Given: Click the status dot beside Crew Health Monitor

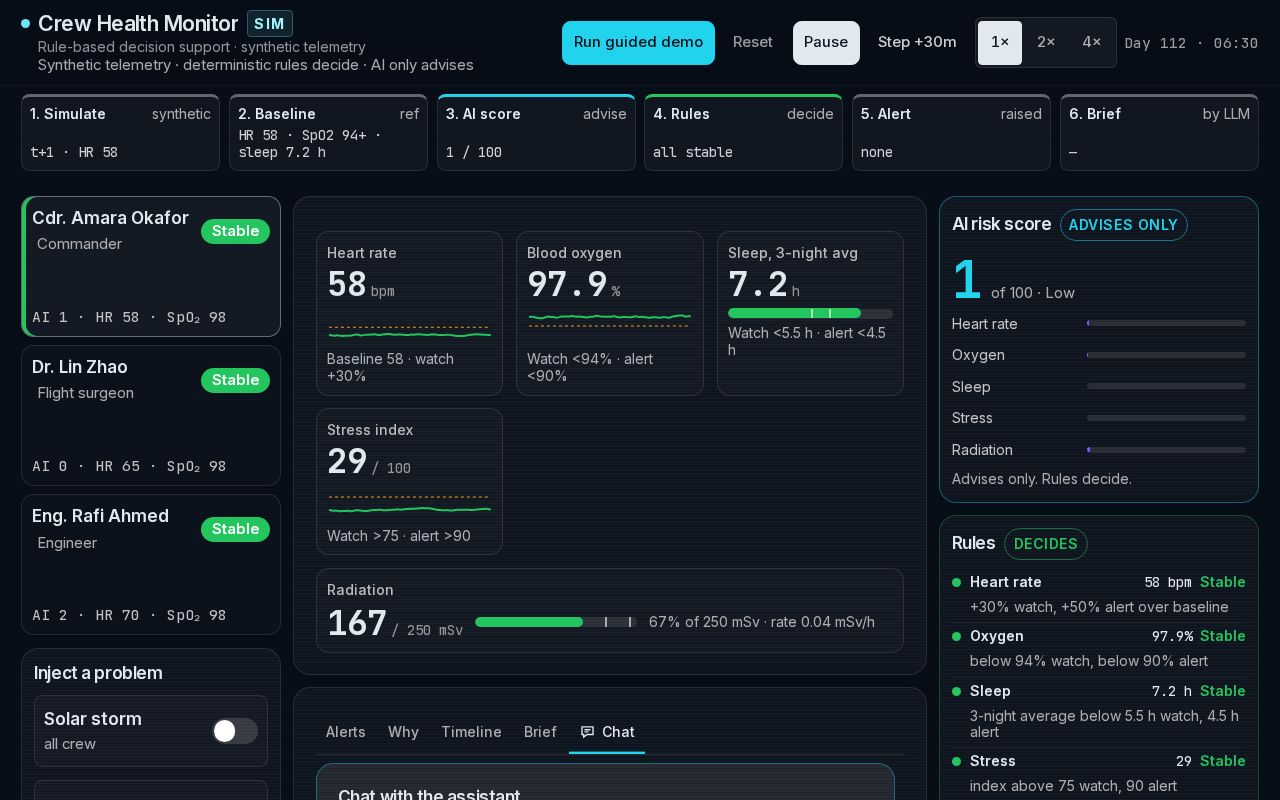Looking at the screenshot, I should point(25,23).
